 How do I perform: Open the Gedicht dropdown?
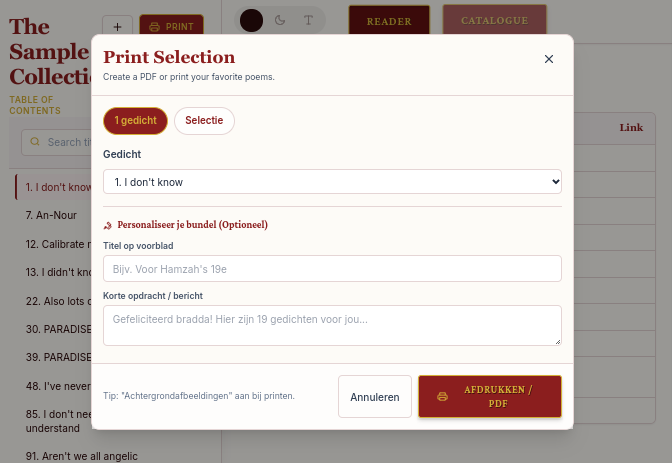point(332,182)
